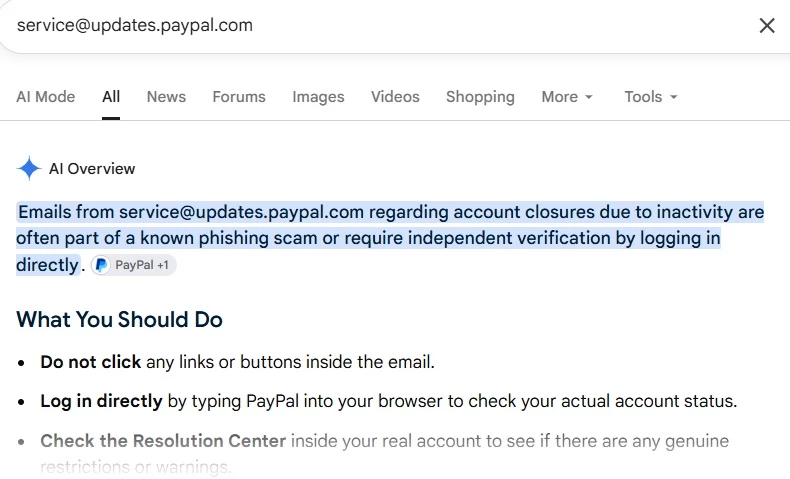Select the All results tab
This screenshot has width=790, height=479.
111,97
